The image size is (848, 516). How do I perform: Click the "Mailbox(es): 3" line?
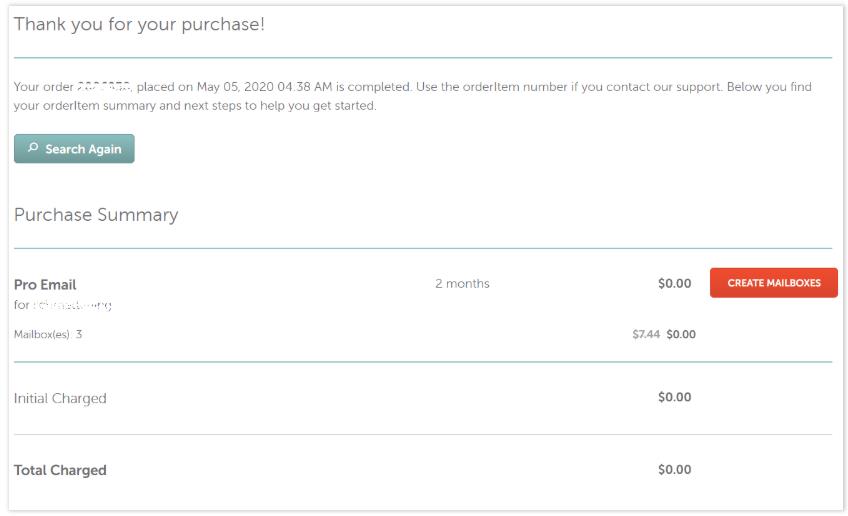coord(48,334)
